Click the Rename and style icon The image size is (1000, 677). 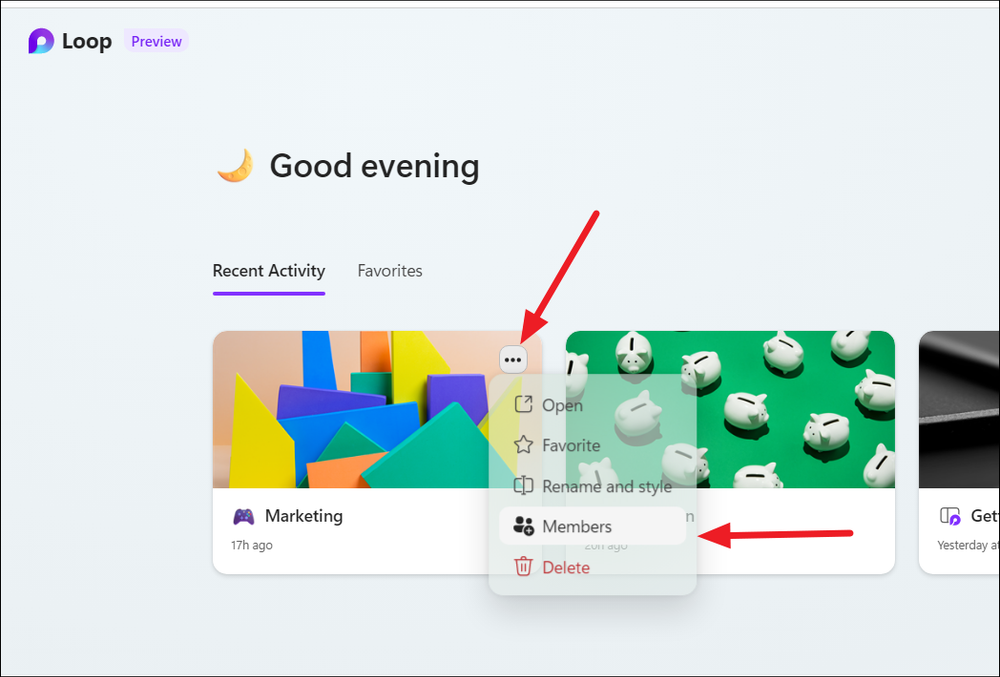[523, 485]
